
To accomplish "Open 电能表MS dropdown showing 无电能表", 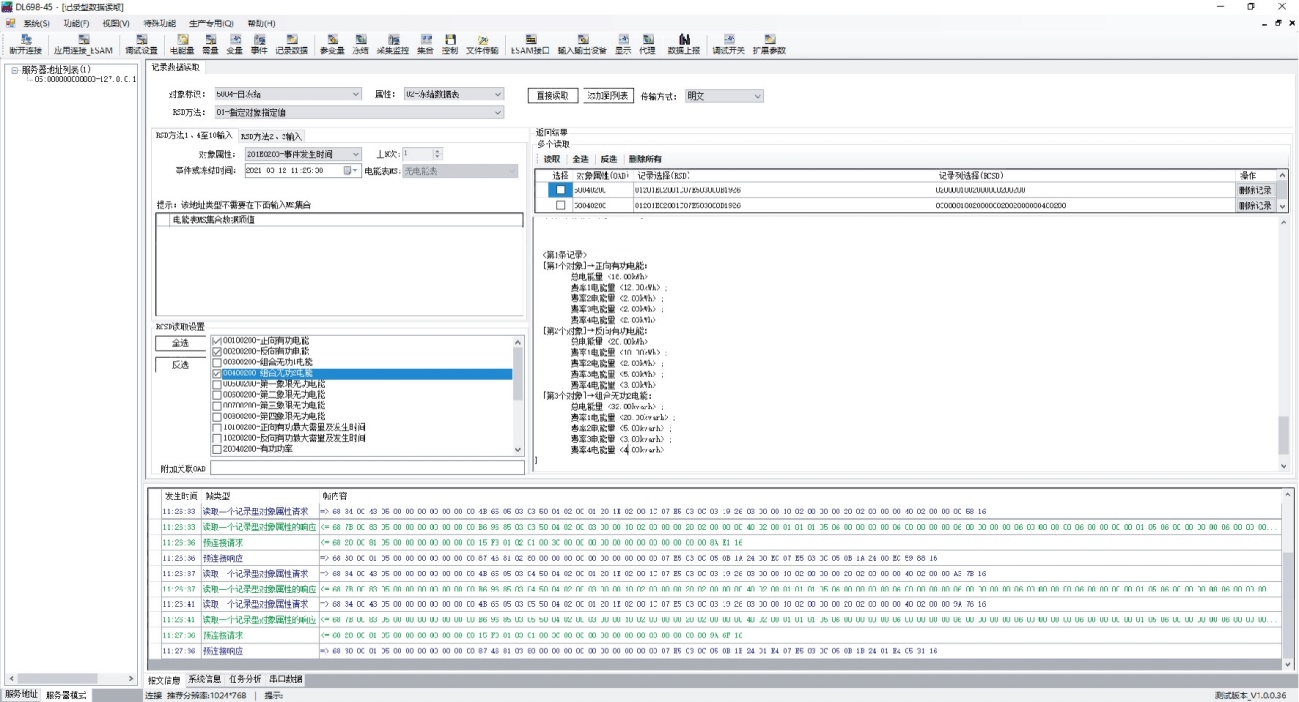I will pyautogui.click(x=460, y=171).
